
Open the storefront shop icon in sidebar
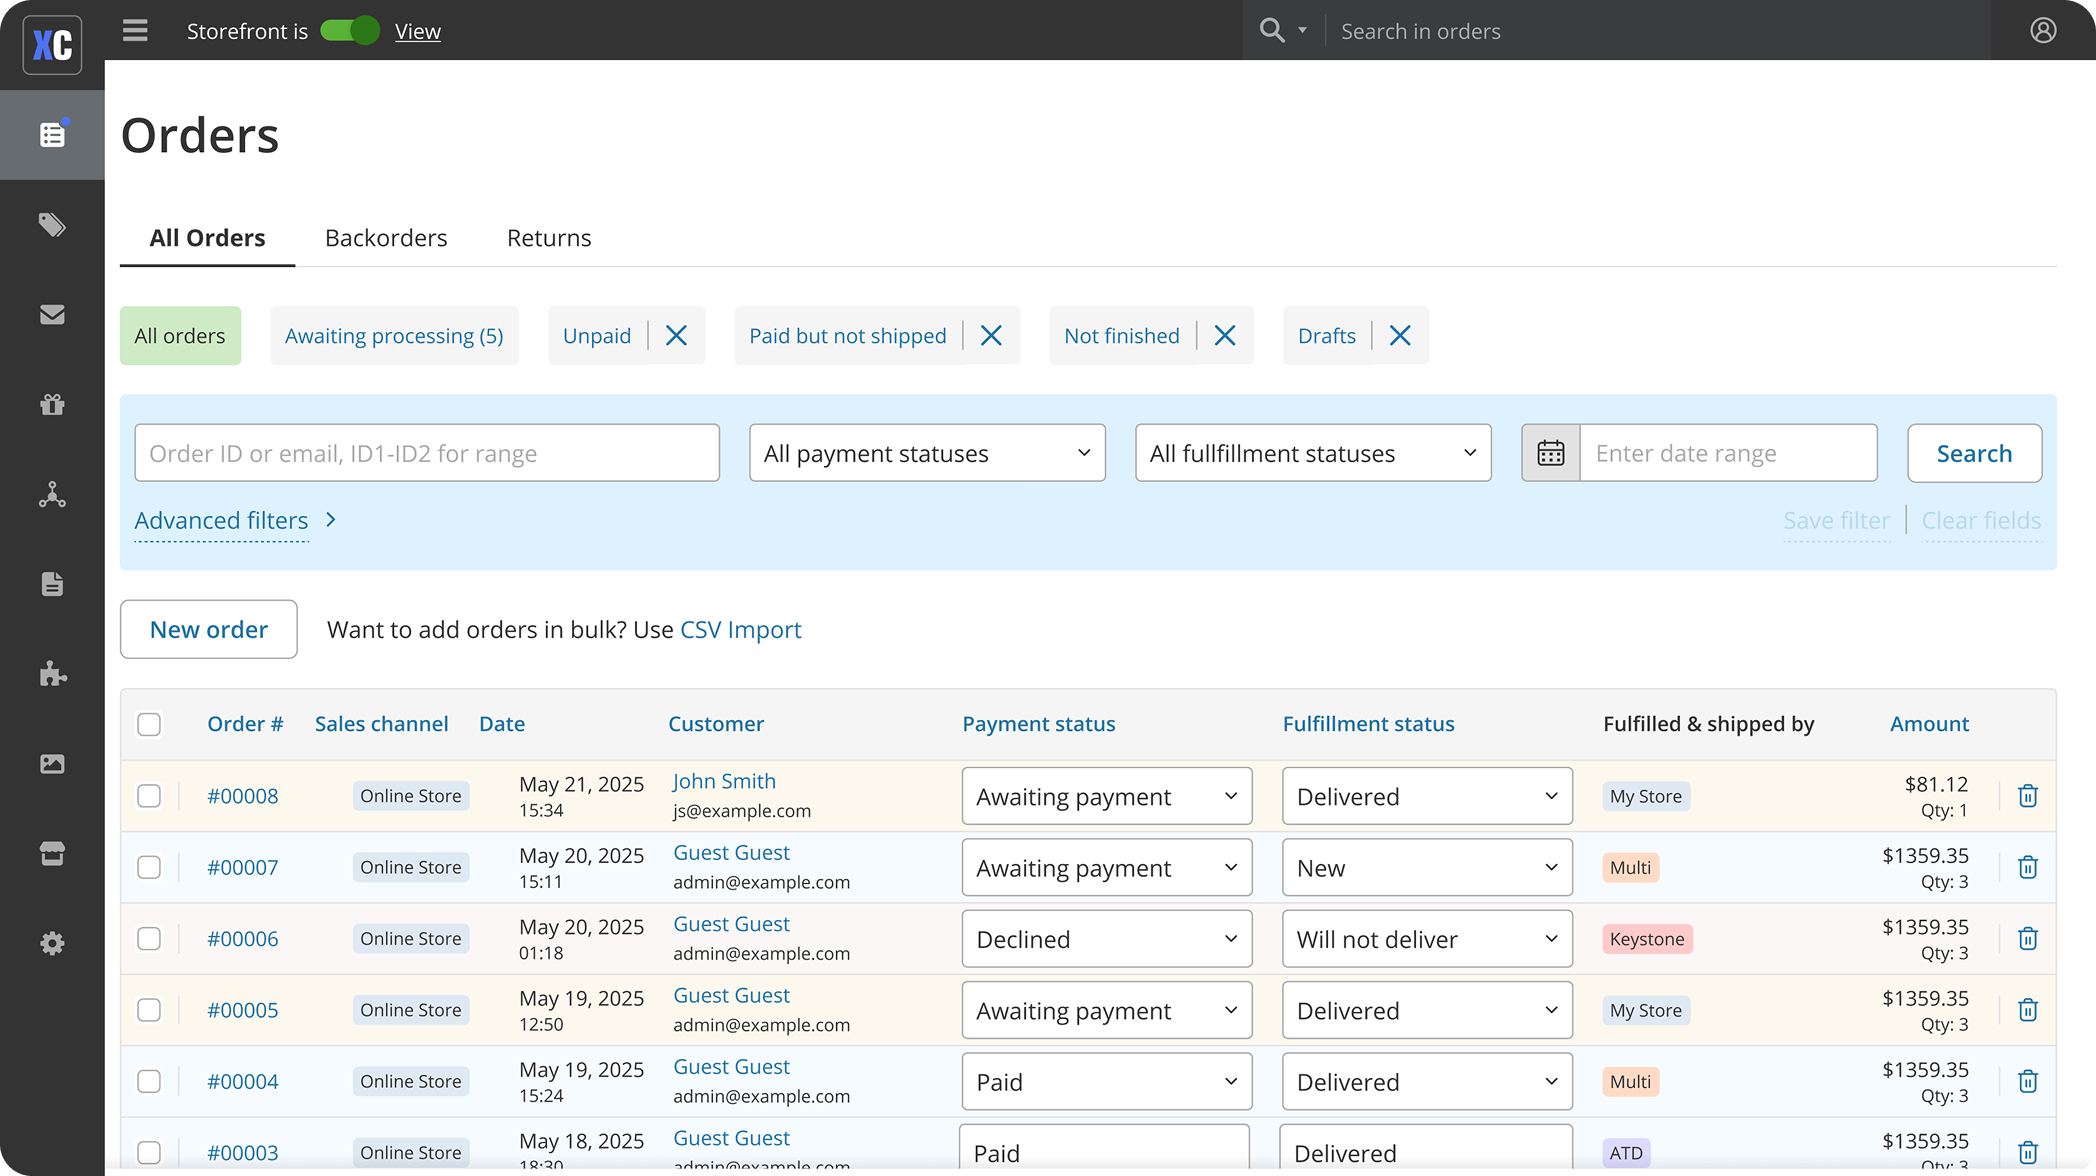(x=52, y=853)
